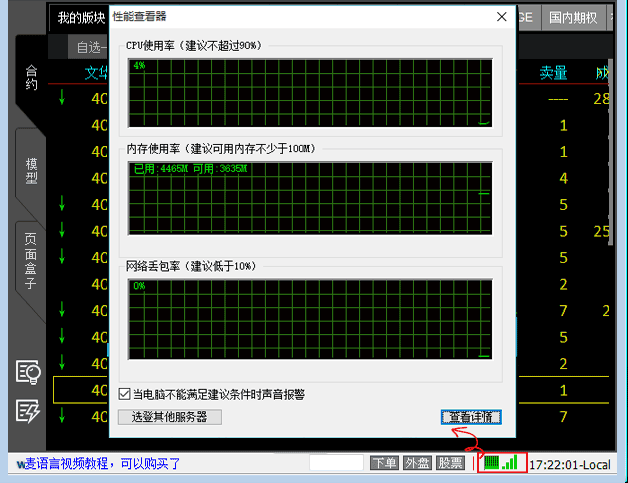Switch to the 模型 side tab

[30, 172]
